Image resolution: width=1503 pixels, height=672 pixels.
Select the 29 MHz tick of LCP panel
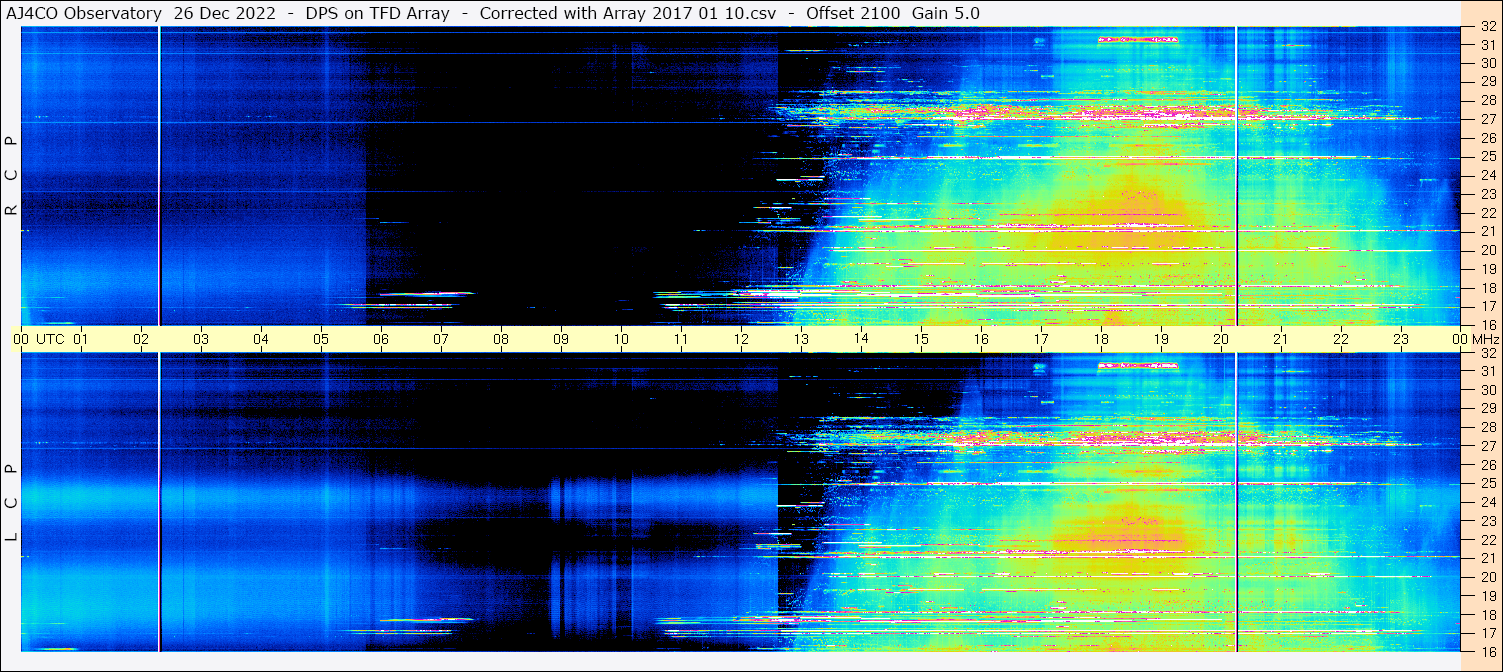pyautogui.click(x=1487, y=409)
